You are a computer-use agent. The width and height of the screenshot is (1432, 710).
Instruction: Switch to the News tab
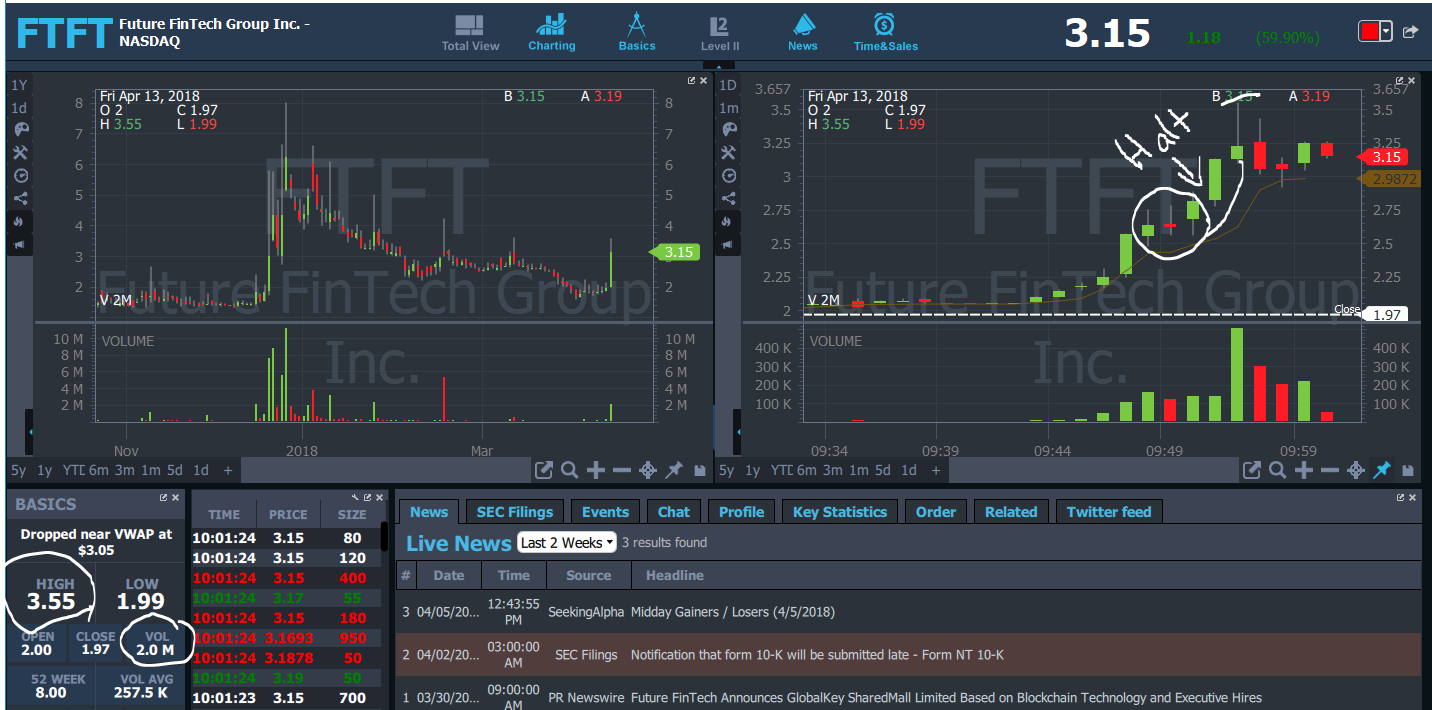(429, 512)
